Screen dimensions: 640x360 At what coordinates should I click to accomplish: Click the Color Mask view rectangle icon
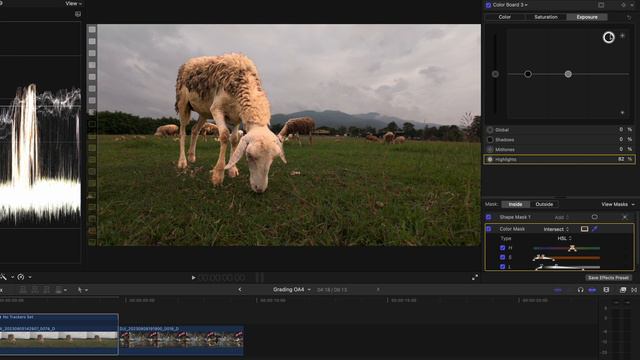[584, 229]
